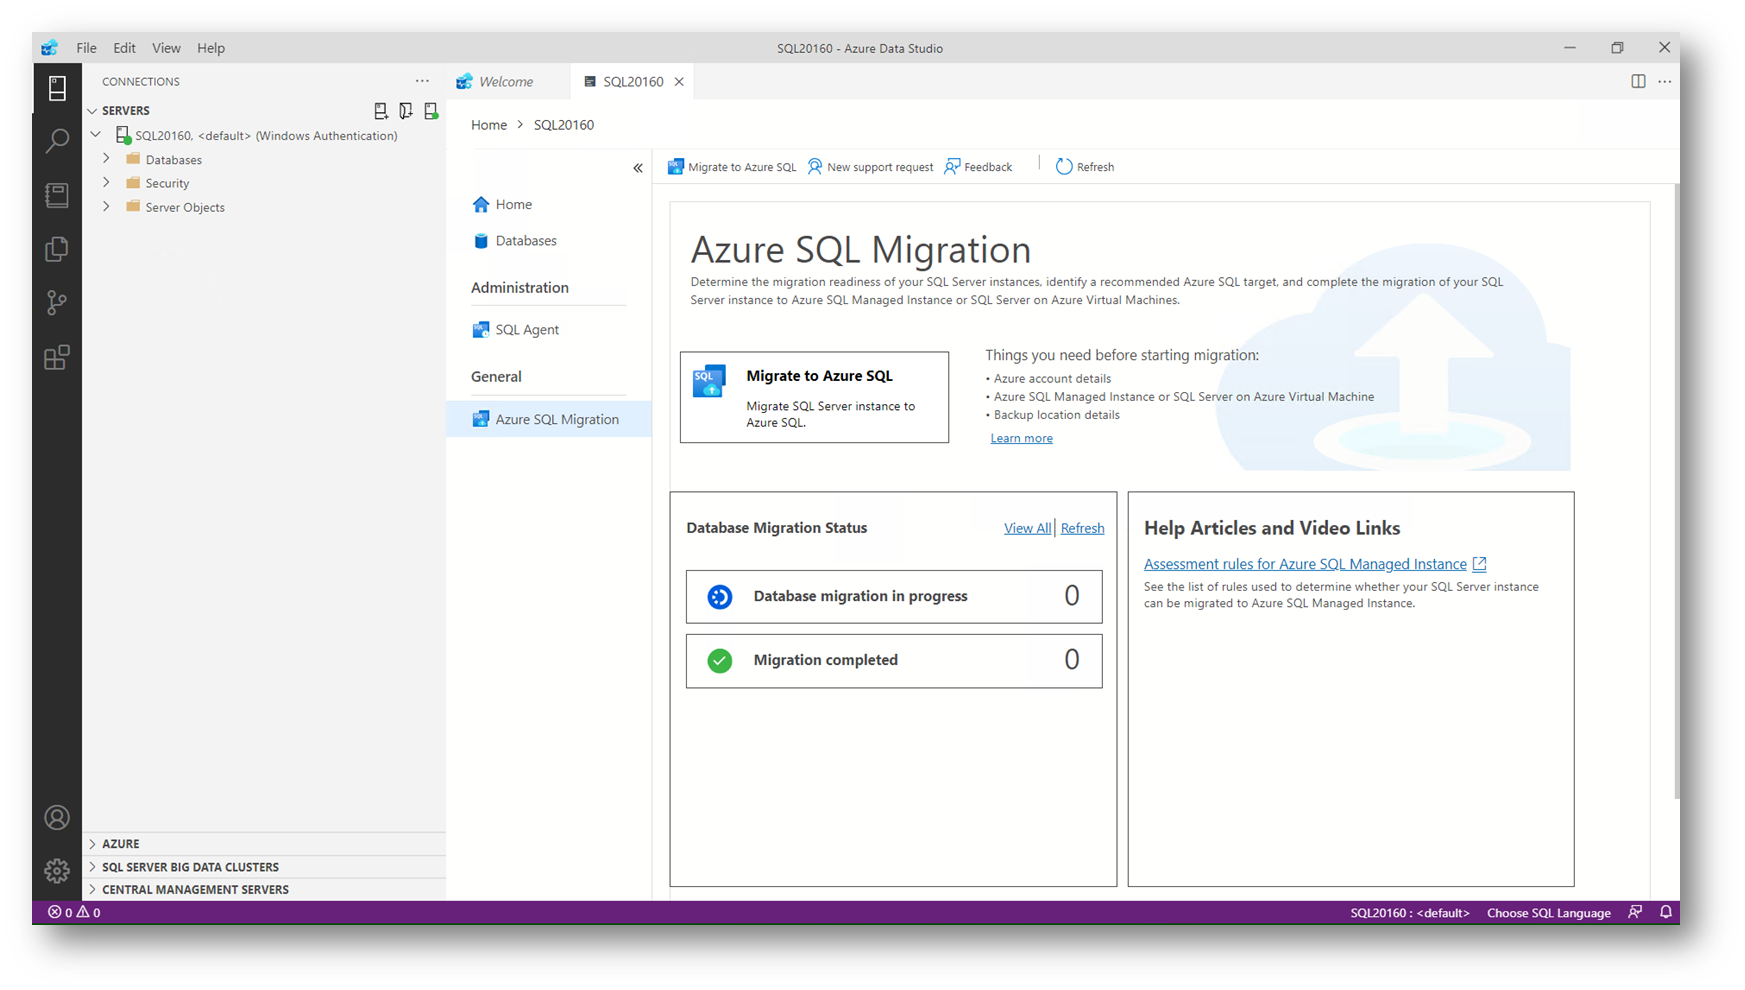Click the Migrate to Azure SQL card

[x=814, y=397]
